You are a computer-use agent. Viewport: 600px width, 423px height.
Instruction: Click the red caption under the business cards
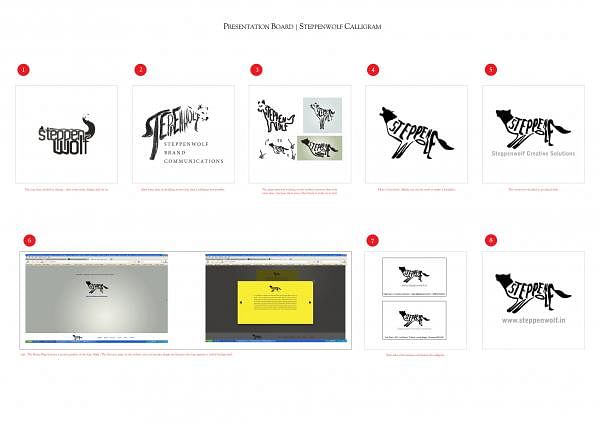click(416, 355)
